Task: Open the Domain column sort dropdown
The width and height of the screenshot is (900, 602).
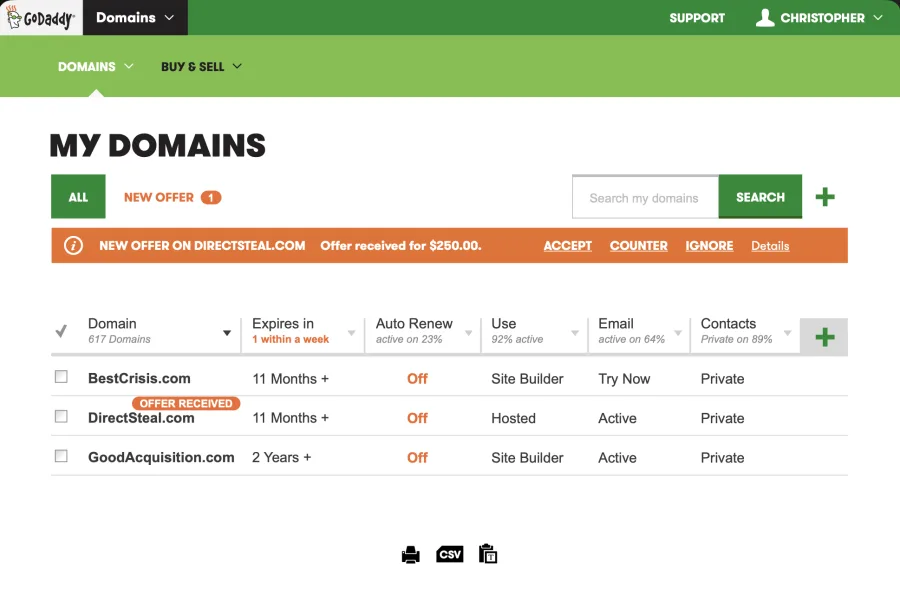Action: tap(227, 333)
